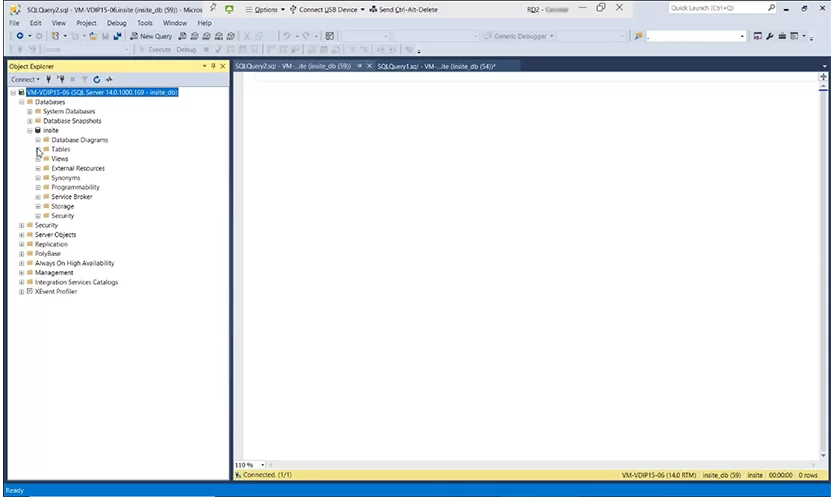The width and height of the screenshot is (834, 497).
Task: Collapse the insite database node
Action: click(30, 130)
